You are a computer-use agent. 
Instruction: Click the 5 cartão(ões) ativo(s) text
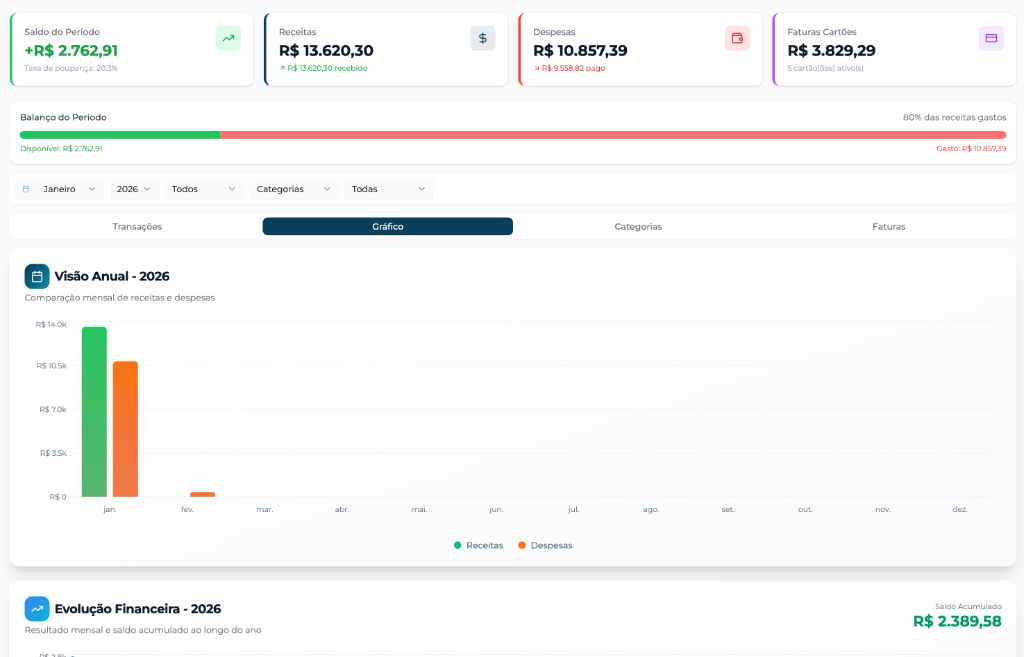point(825,68)
